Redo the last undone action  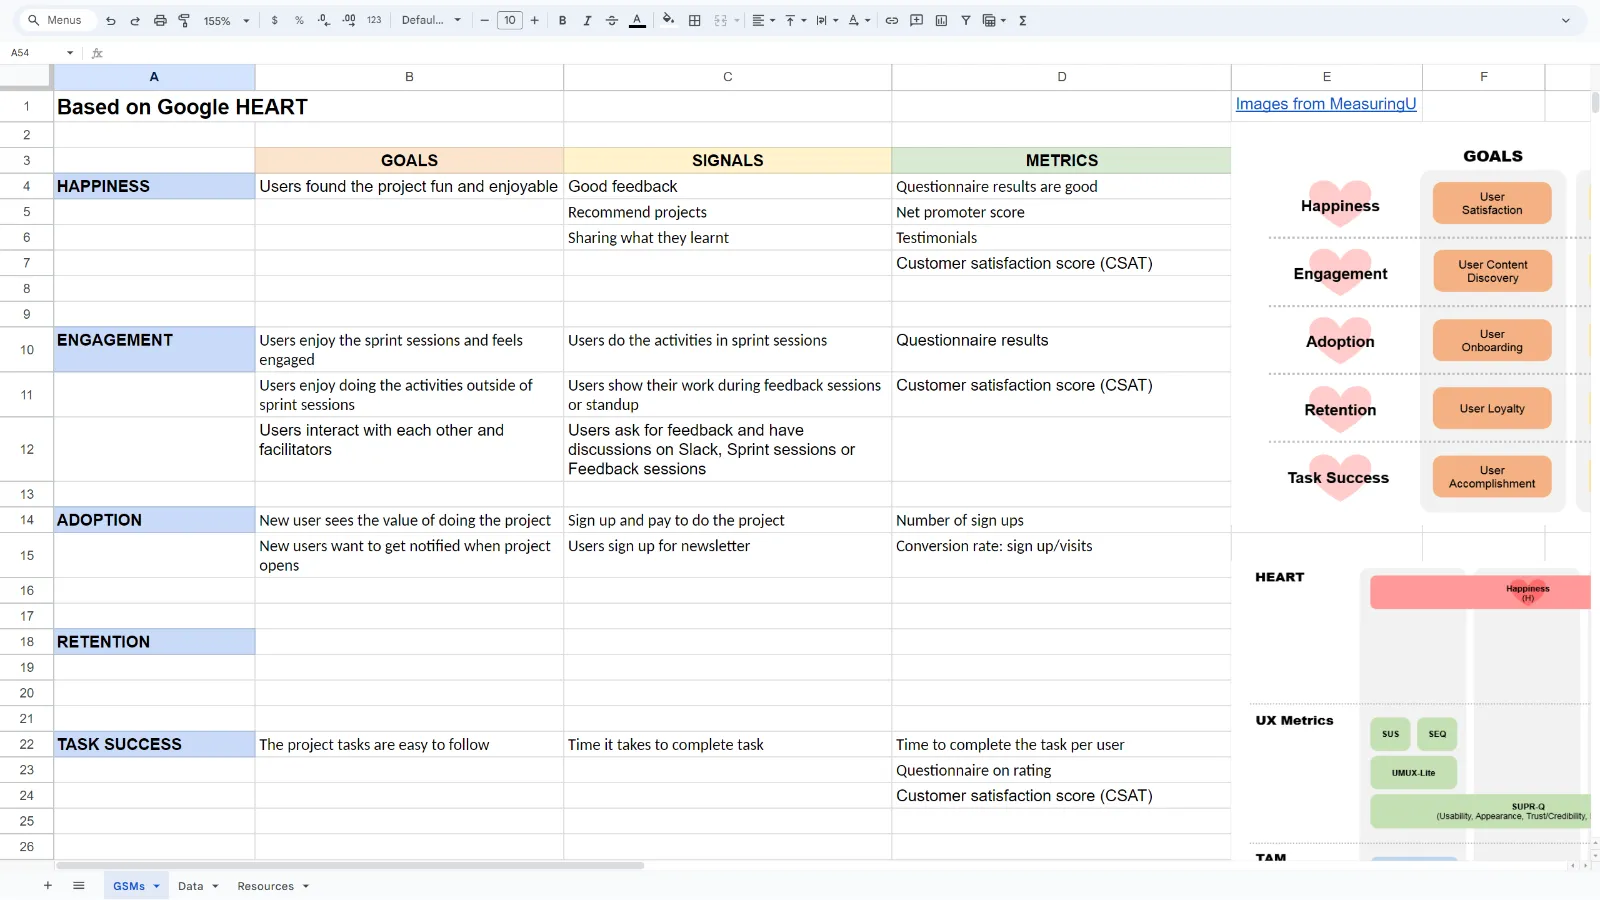point(135,20)
